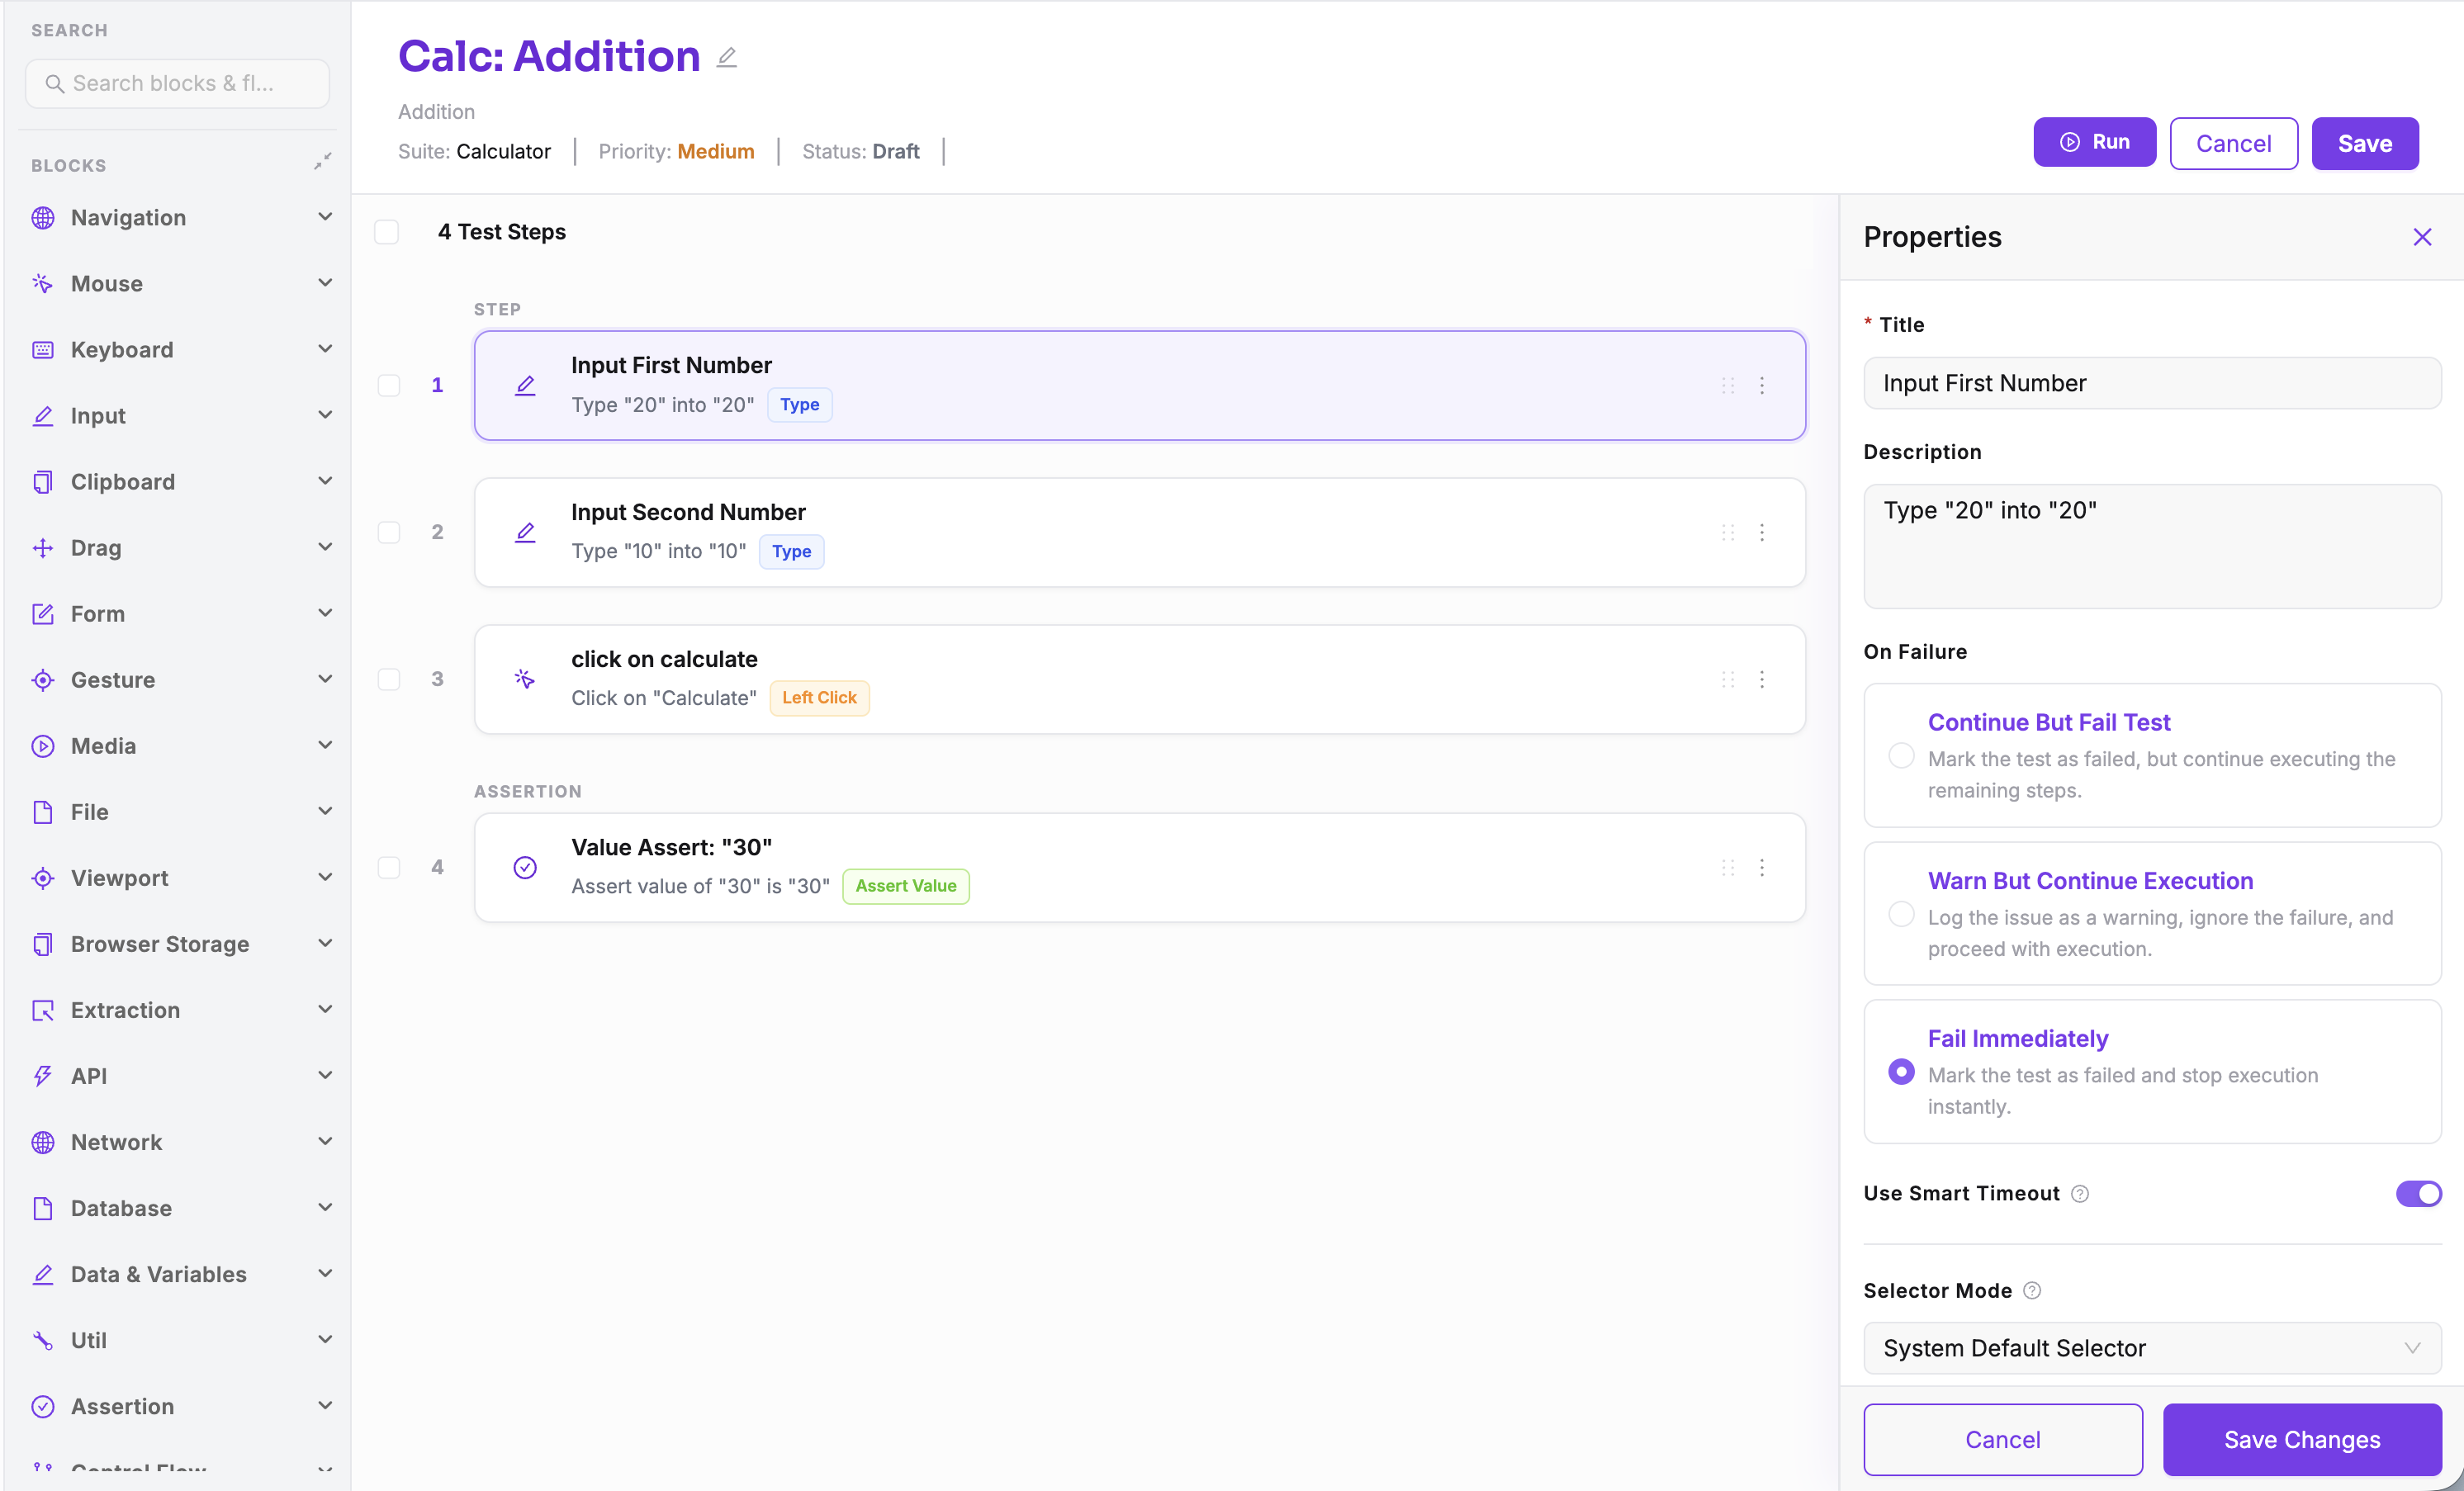The image size is (2464, 1491).
Task: Click the Keyboard block icon
Action: tap(43, 350)
